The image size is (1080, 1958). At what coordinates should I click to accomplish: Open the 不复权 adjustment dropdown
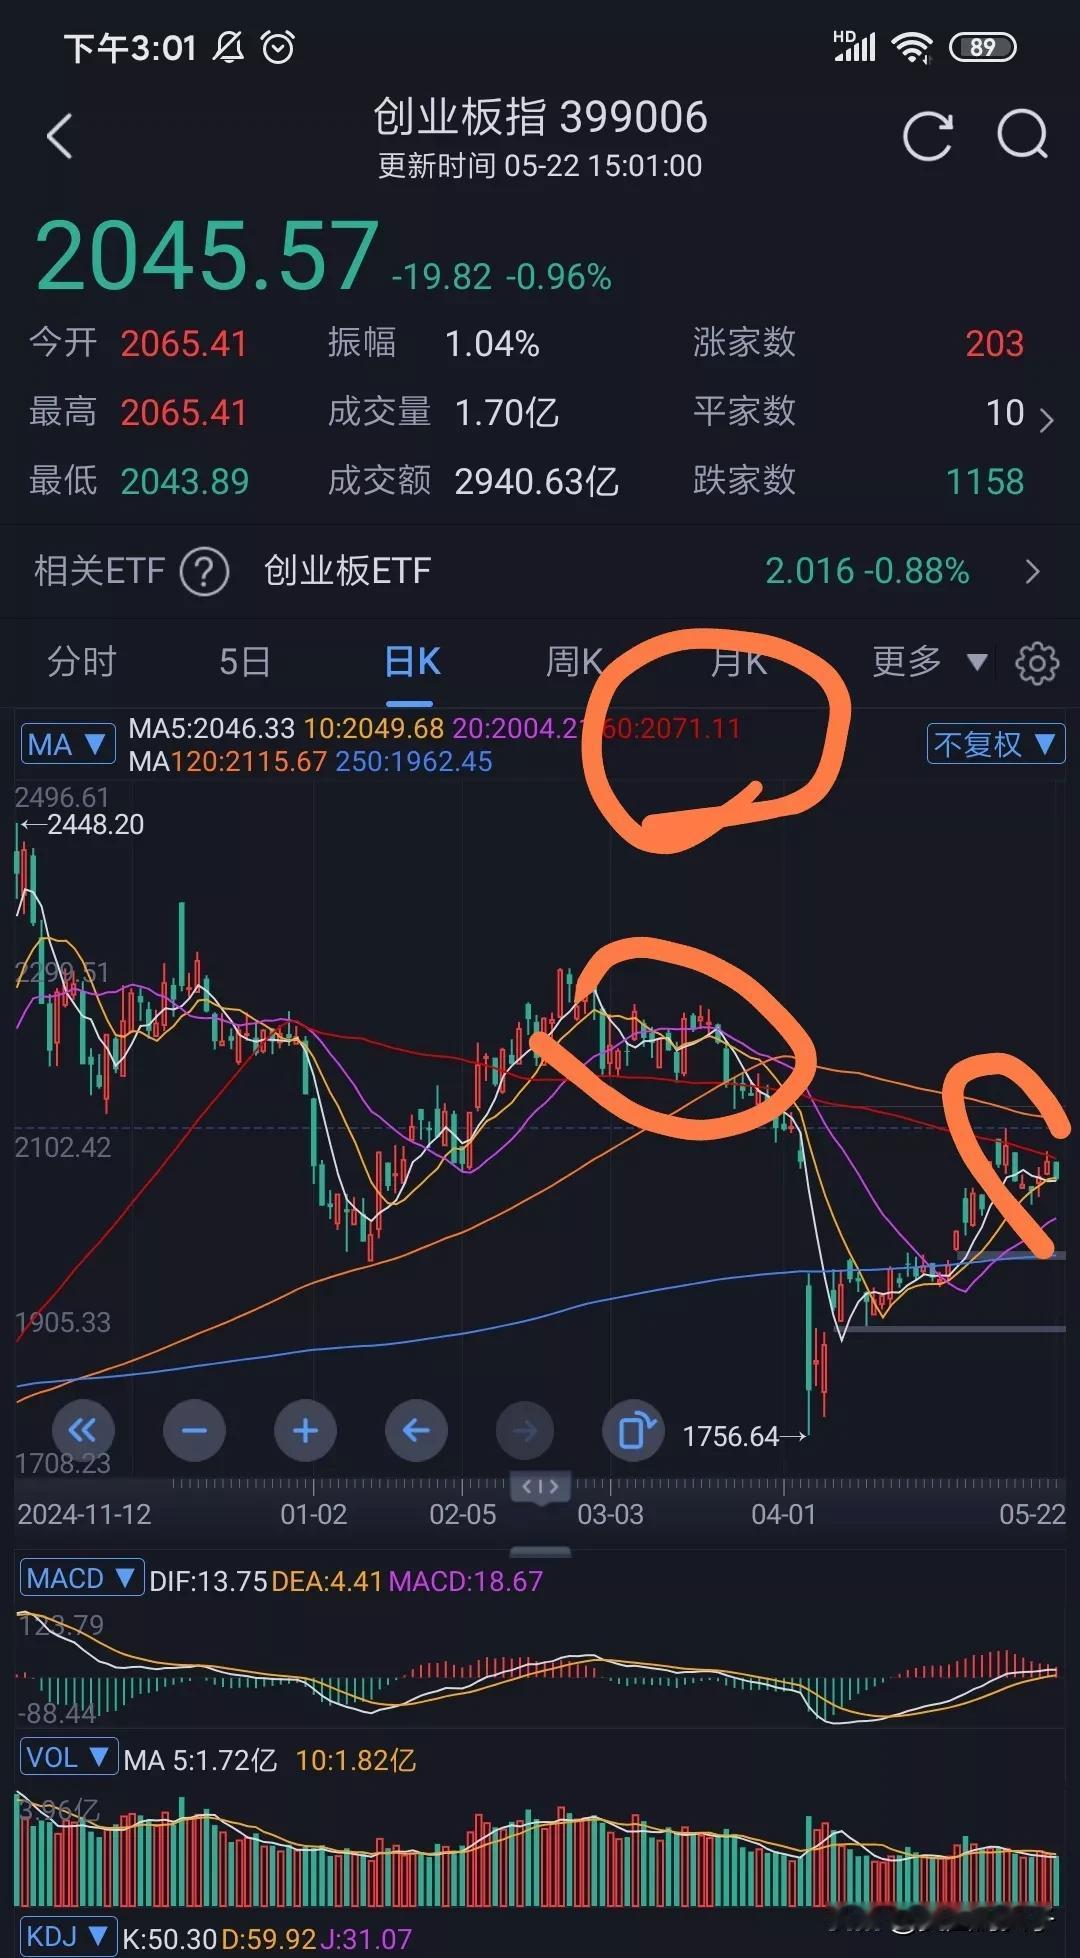tap(995, 744)
